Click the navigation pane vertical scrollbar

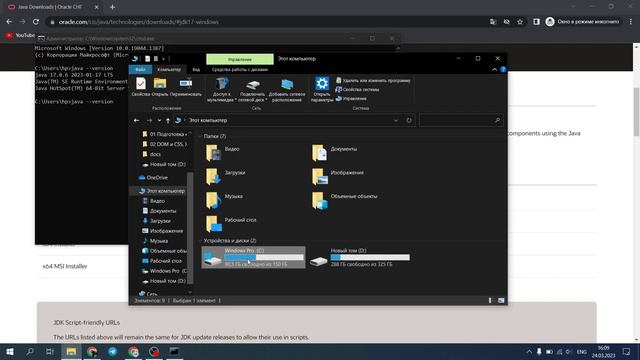coord(190,227)
